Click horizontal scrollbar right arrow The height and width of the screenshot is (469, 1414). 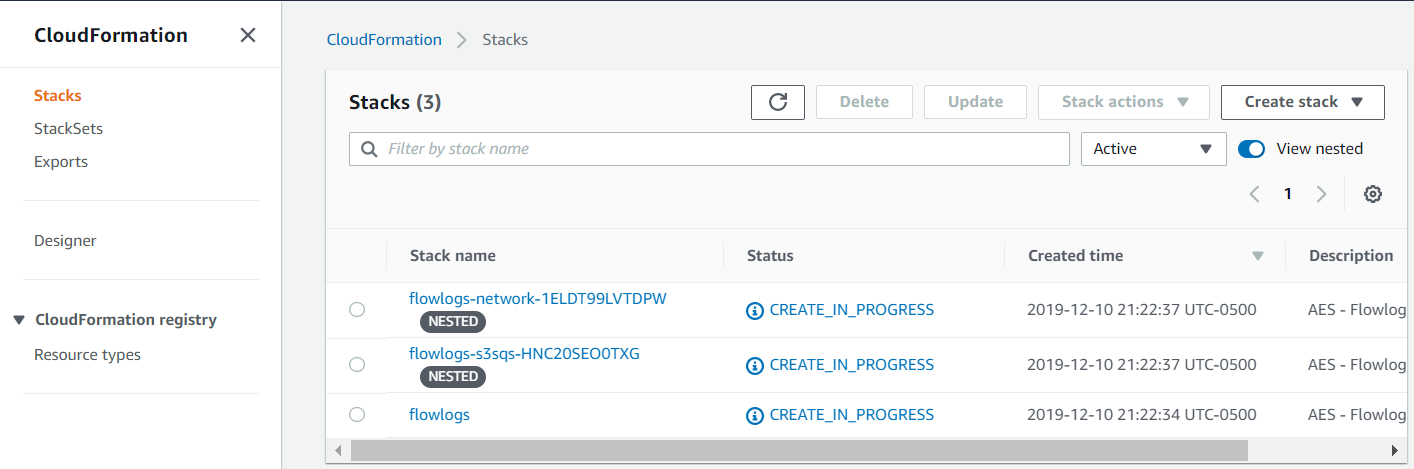(1396, 451)
